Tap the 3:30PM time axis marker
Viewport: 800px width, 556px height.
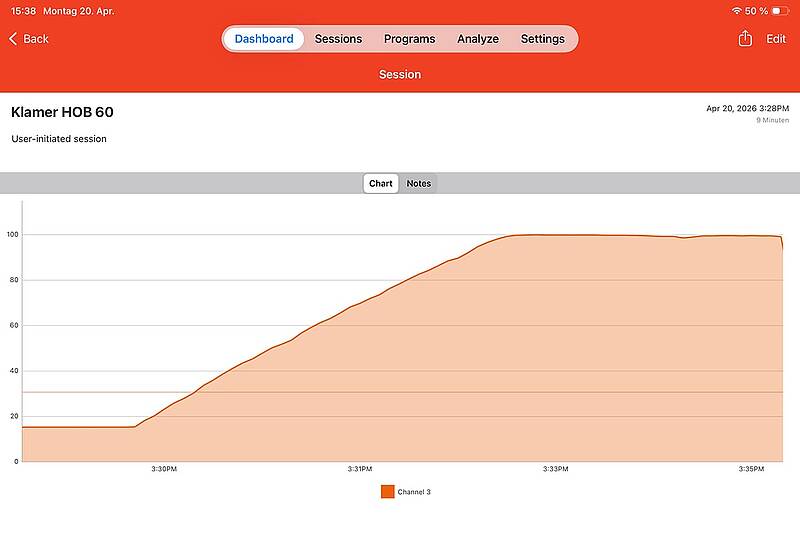coord(164,469)
